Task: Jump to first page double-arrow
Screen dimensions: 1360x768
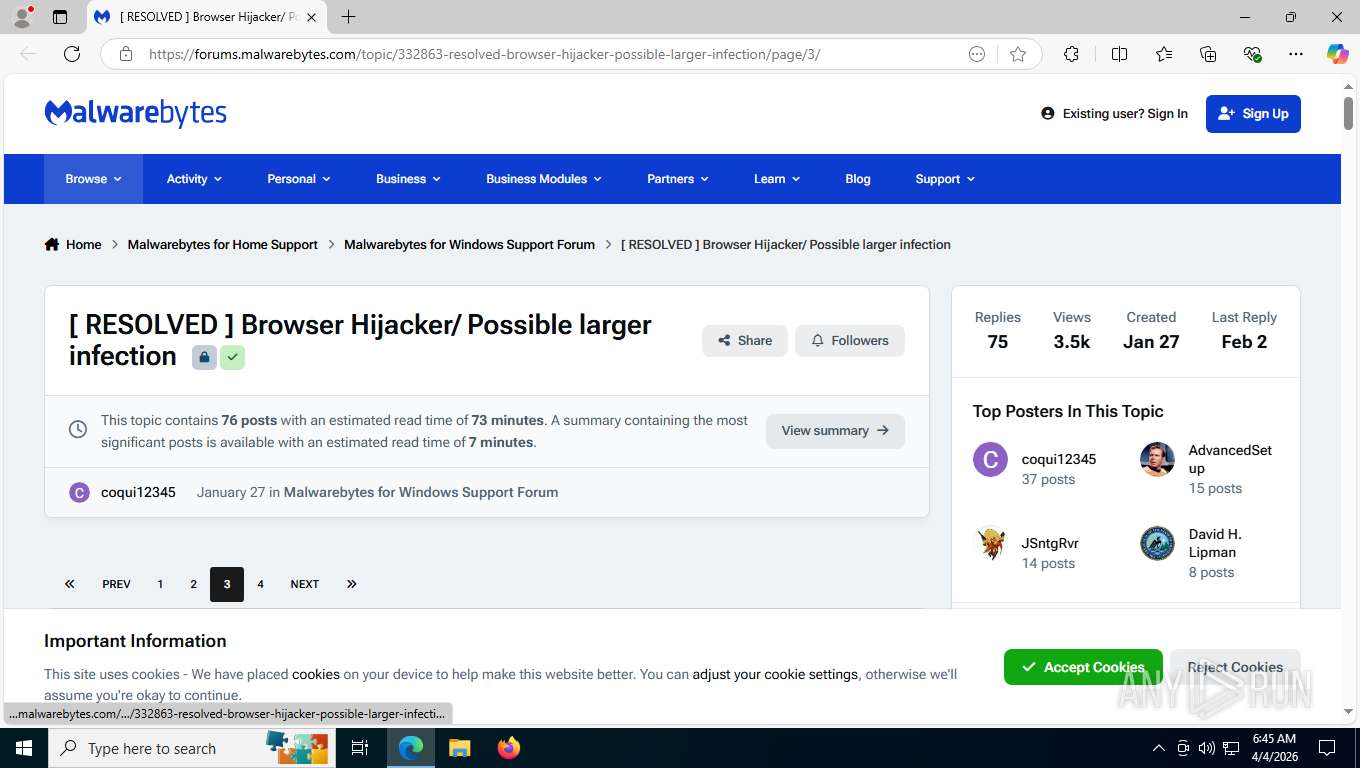Action: tap(69, 584)
